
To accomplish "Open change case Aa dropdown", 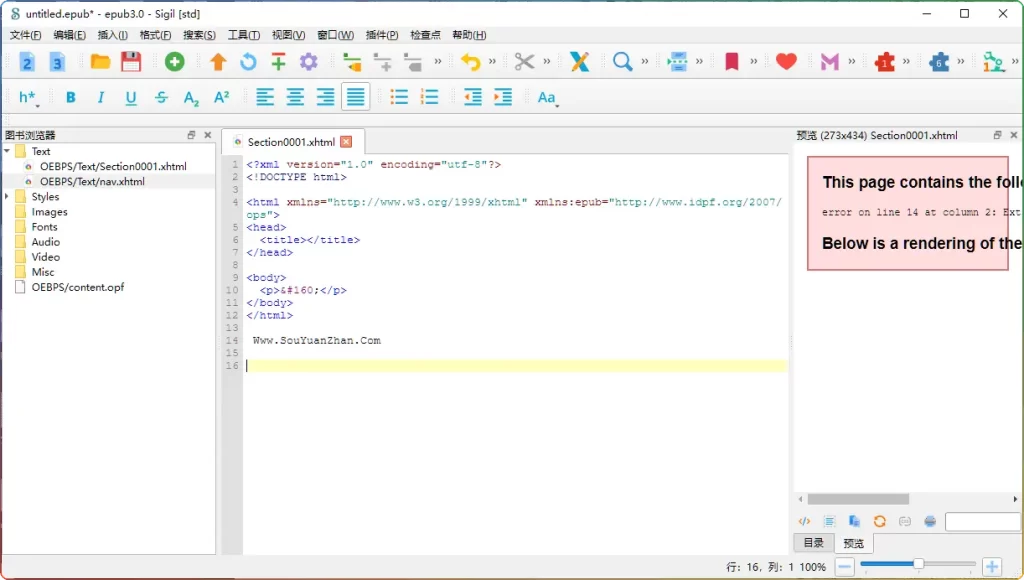I will click(x=547, y=98).
